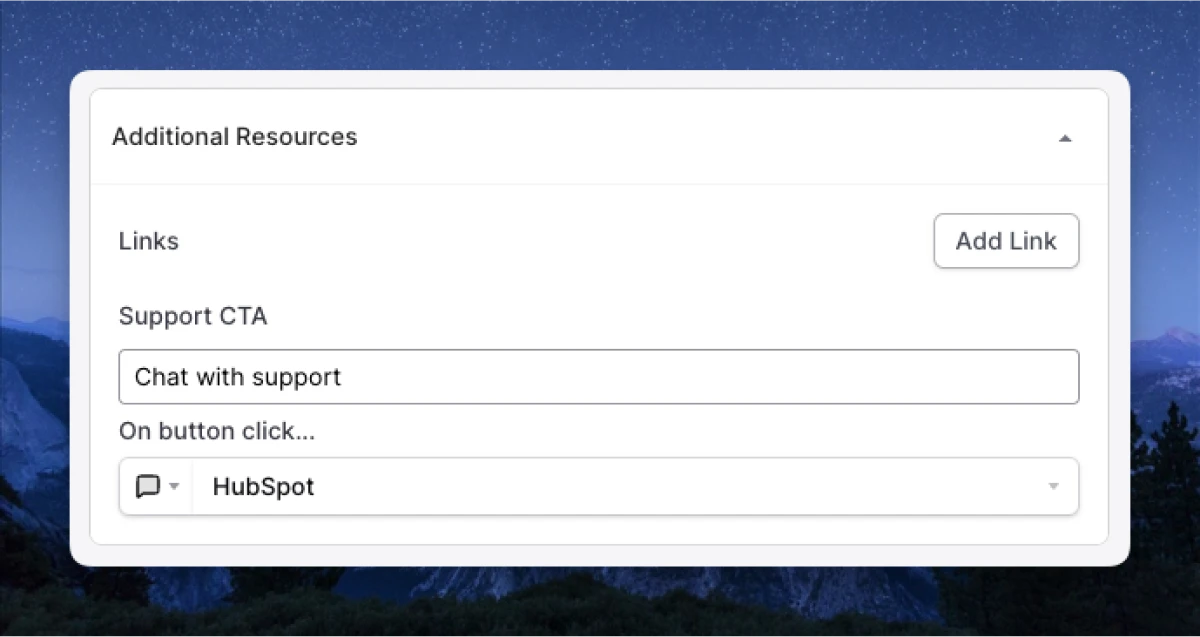Click the Support CTA label
The height and width of the screenshot is (637, 1200).
coord(193,317)
